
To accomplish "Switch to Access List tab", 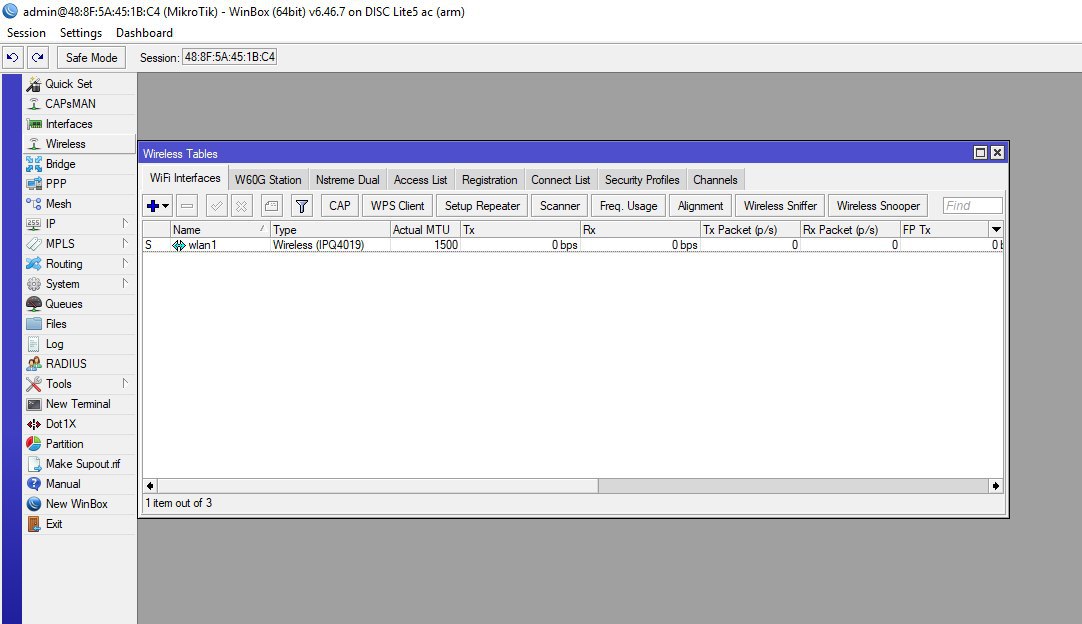I will click(420, 179).
